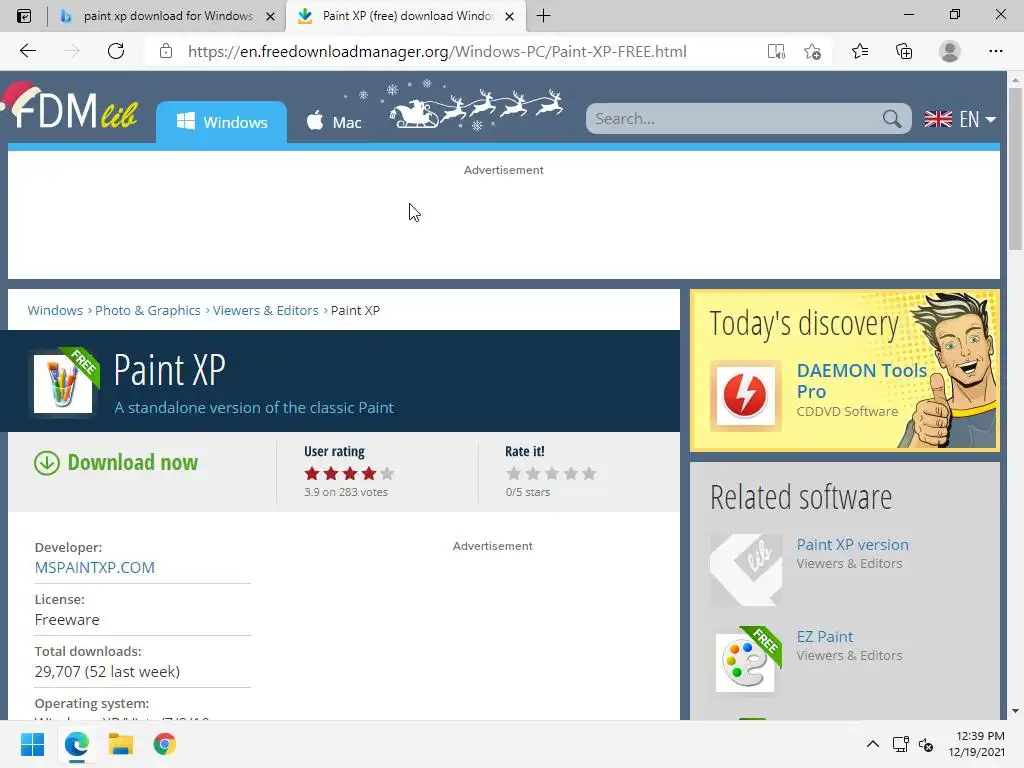This screenshot has height=768, width=1024.
Task: Open Edge Settings and more menu
Action: pyautogui.click(x=995, y=51)
